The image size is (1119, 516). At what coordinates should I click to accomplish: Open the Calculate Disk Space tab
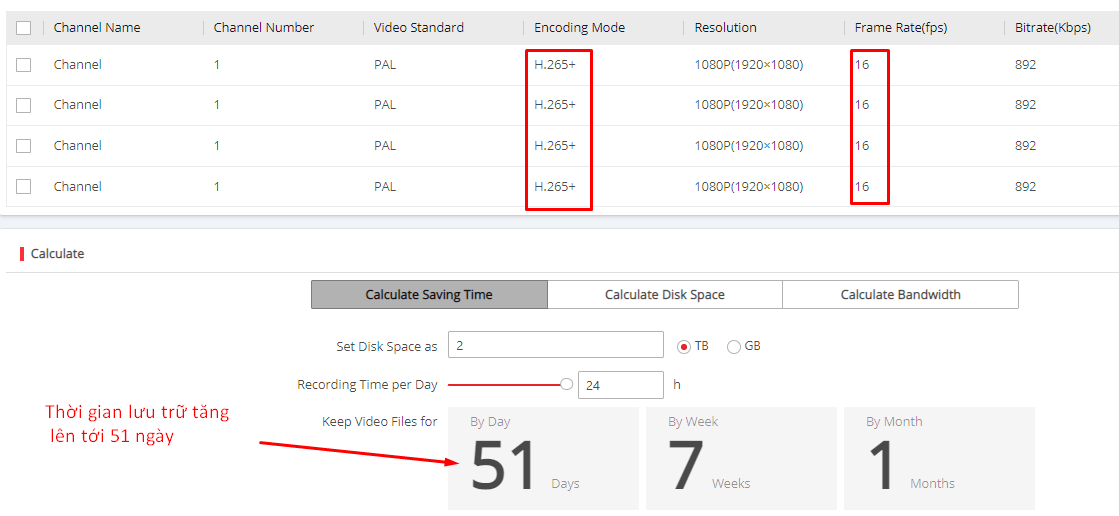[x=664, y=295]
